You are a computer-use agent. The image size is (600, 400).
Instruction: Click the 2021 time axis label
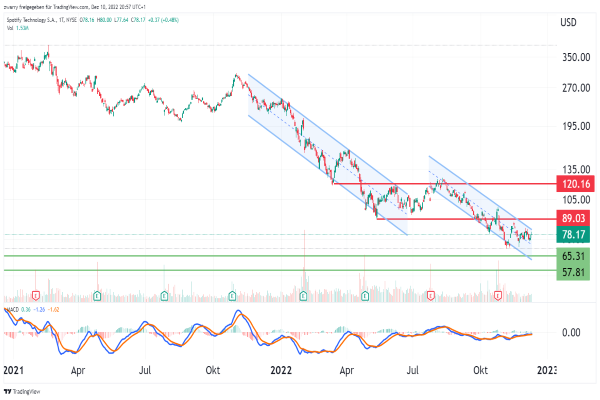pos(13,370)
